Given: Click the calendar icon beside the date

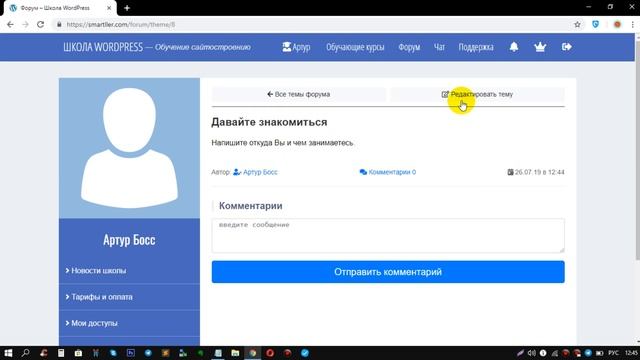Looking at the screenshot, I should pyautogui.click(x=510, y=172).
